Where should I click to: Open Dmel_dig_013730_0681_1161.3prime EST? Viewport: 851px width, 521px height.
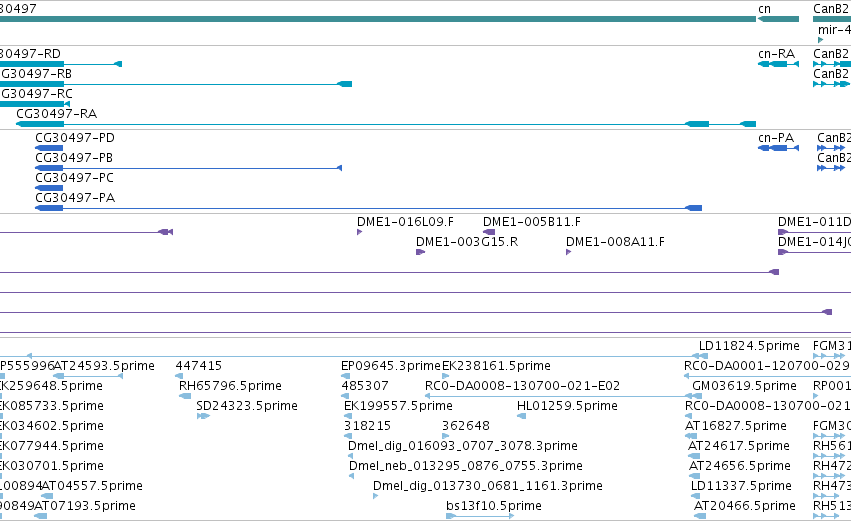[376, 496]
